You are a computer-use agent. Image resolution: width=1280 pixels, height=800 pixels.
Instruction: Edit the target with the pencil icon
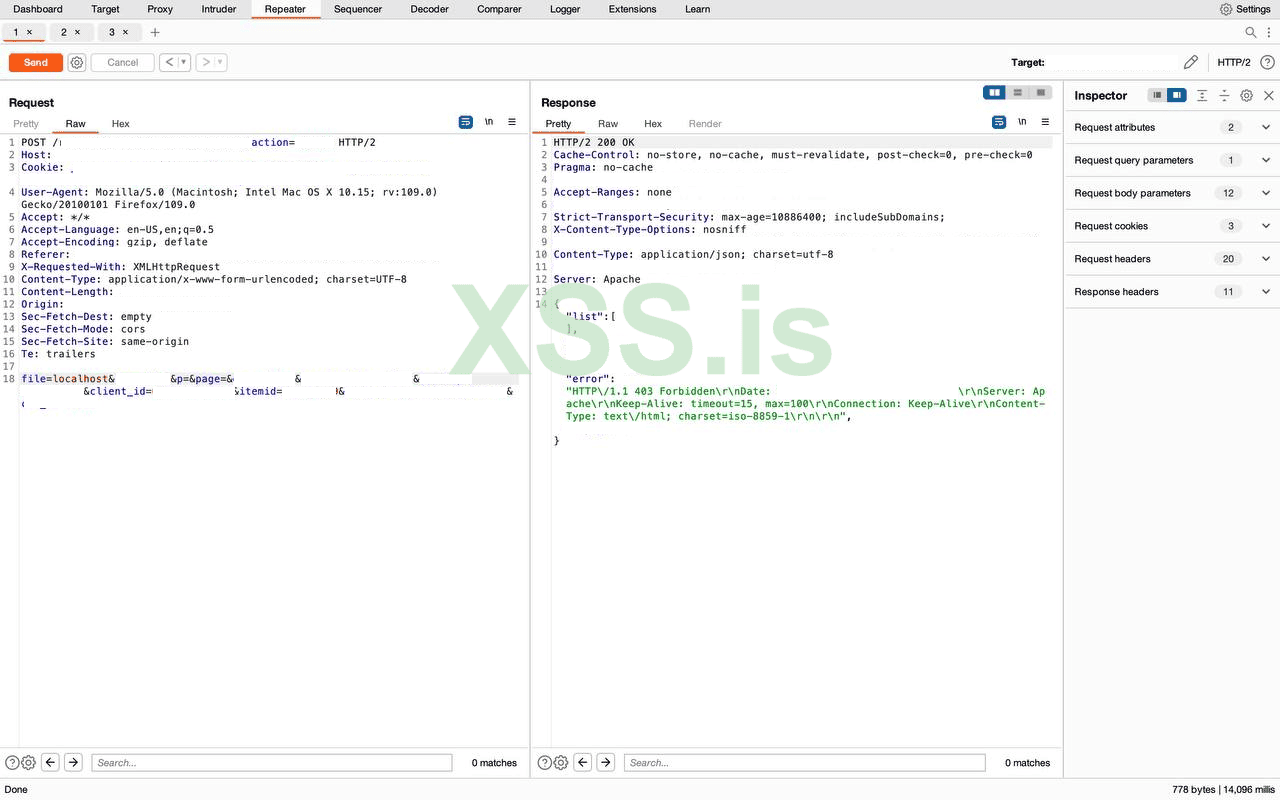(x=1190, y=62)
